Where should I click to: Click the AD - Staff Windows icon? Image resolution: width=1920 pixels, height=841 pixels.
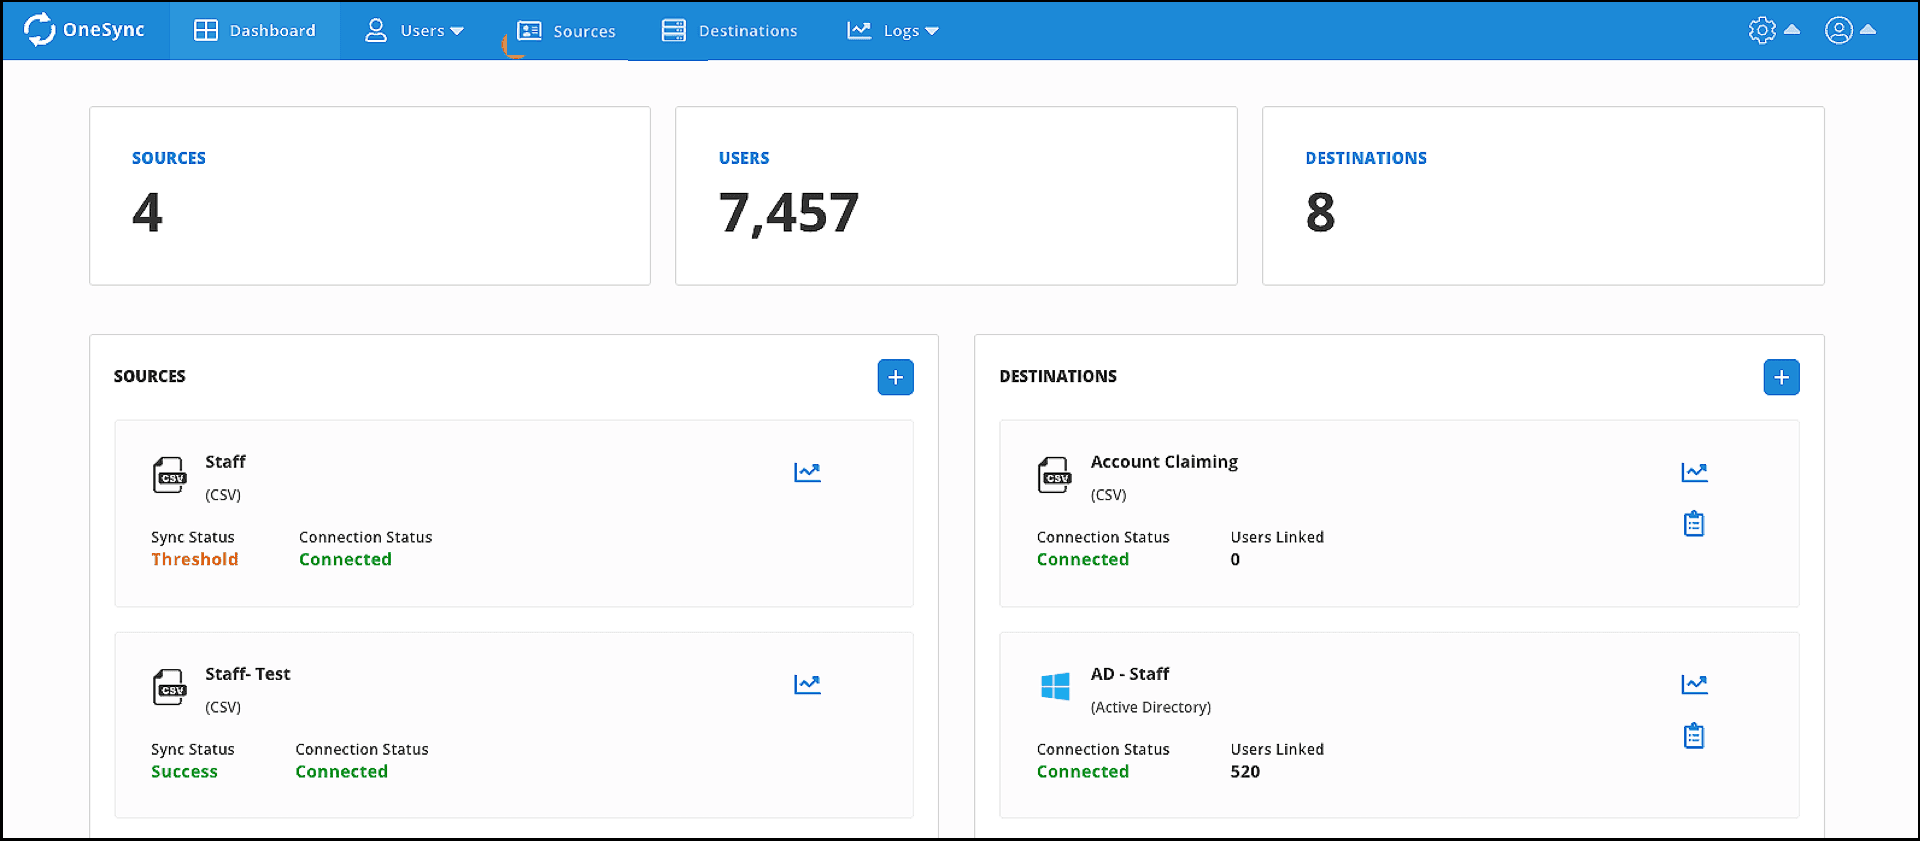(x=1055, y=687)
